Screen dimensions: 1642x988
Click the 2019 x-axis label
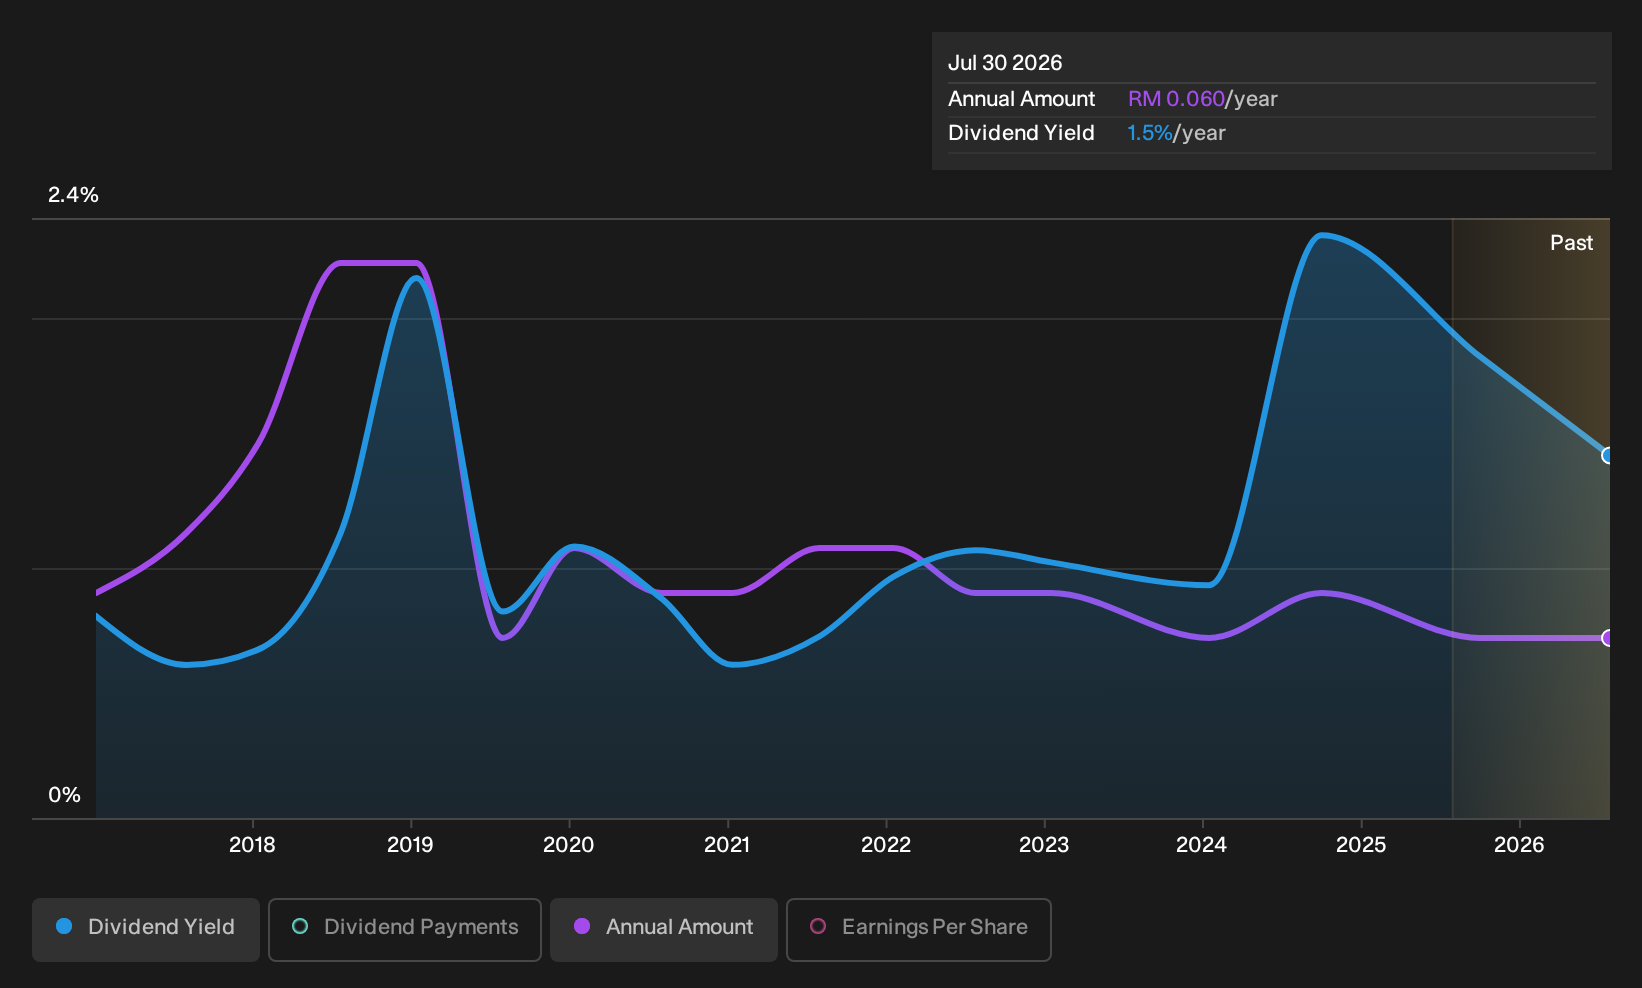coord(410,845)
